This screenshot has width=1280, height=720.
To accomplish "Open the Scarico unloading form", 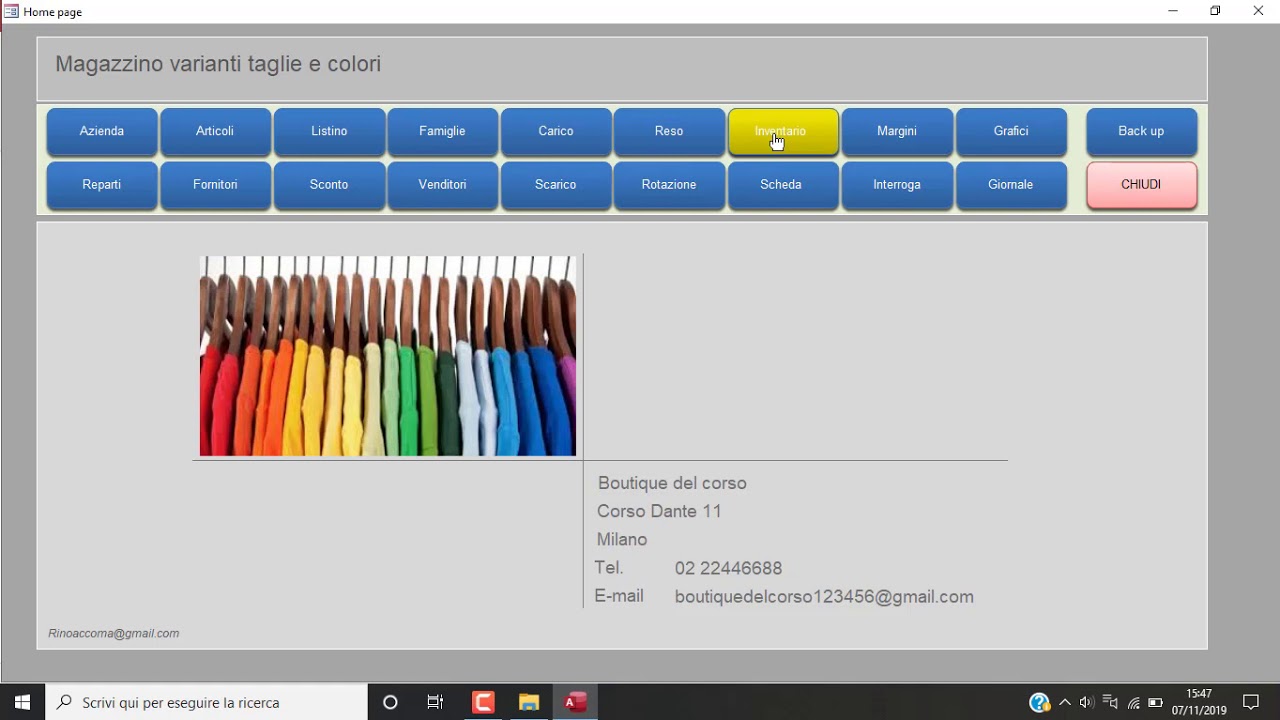I will [556, 185].
